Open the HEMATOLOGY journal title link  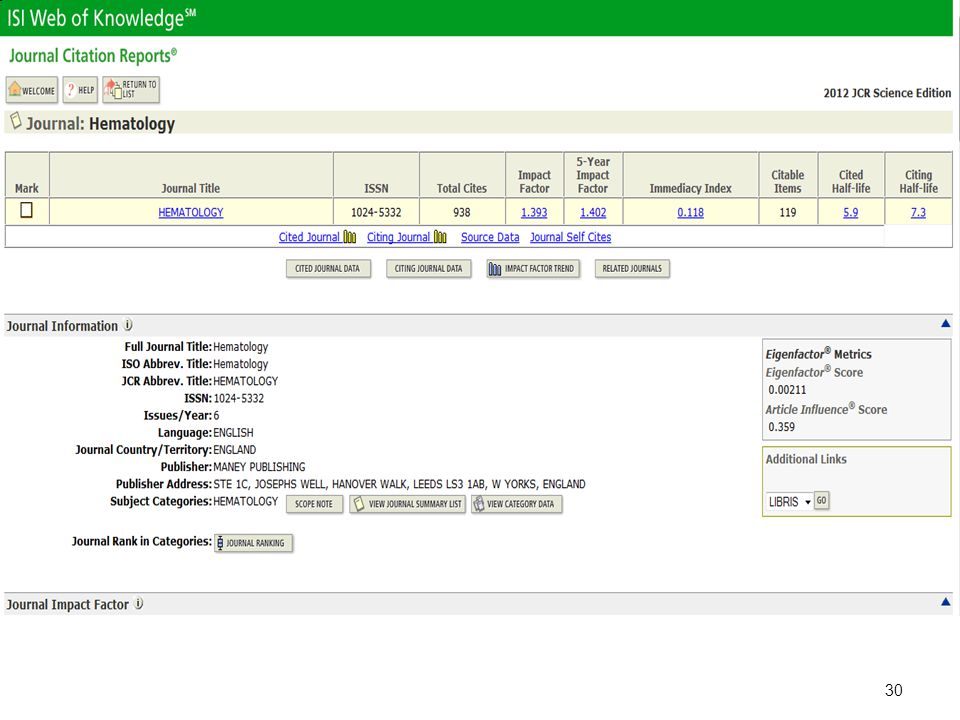[x=191, y=212]
